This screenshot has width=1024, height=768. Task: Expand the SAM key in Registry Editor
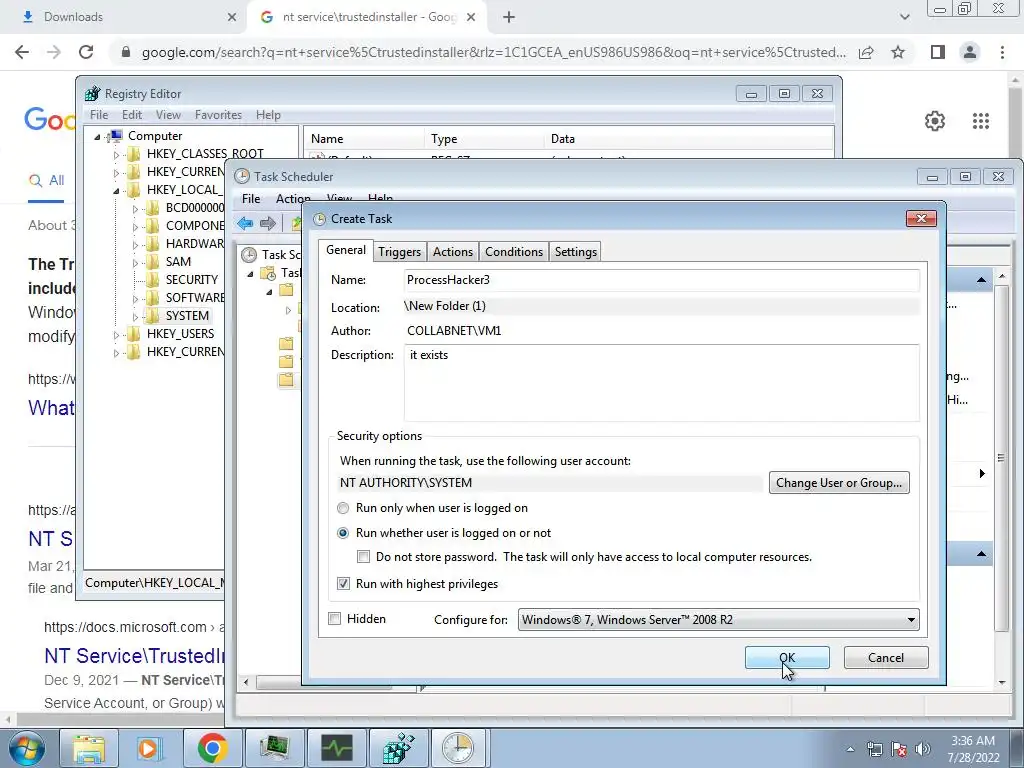click(x=135, y=263)
